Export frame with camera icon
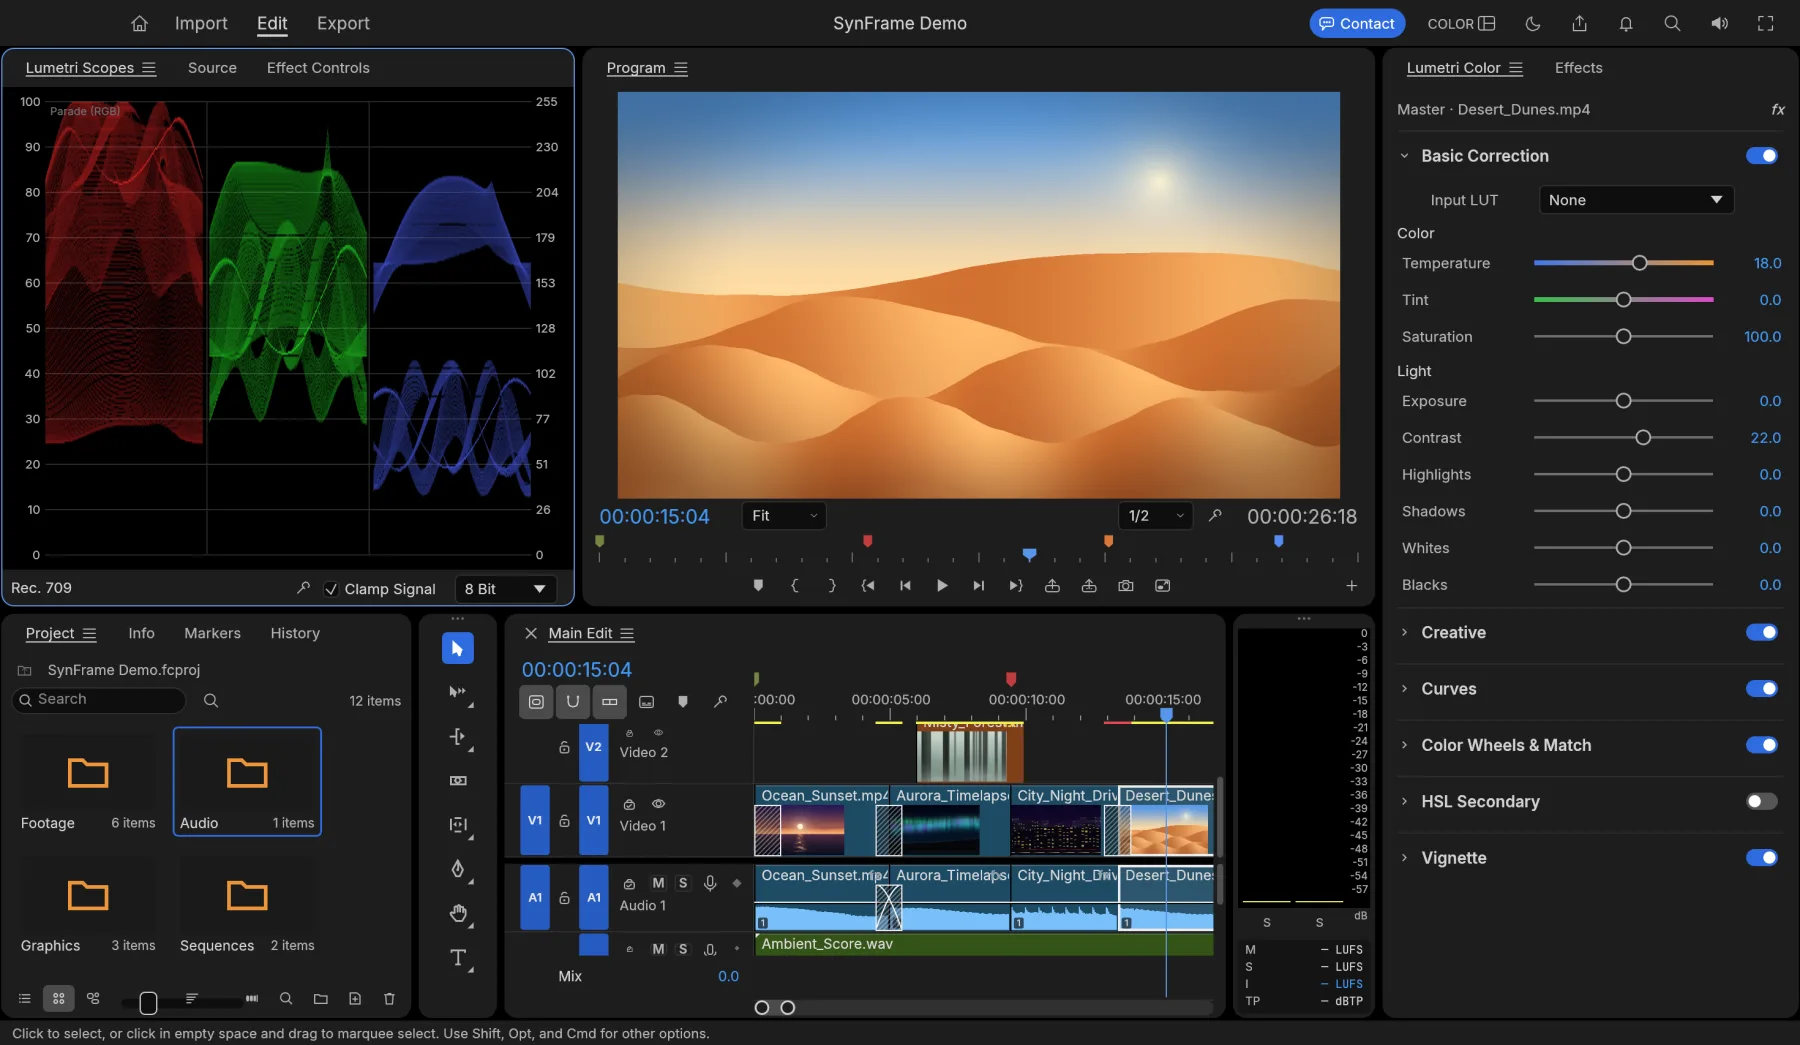The height and width of the screenshot is (1045, 1800). pyautogui.click(x=1126, y=586)
